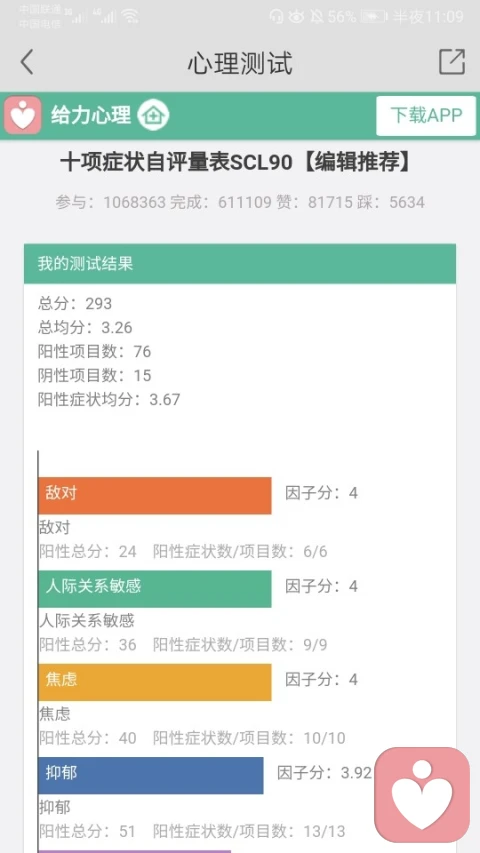
Task: Open the green home icon beside 给力心理
Action: click(x=153, y=115)
